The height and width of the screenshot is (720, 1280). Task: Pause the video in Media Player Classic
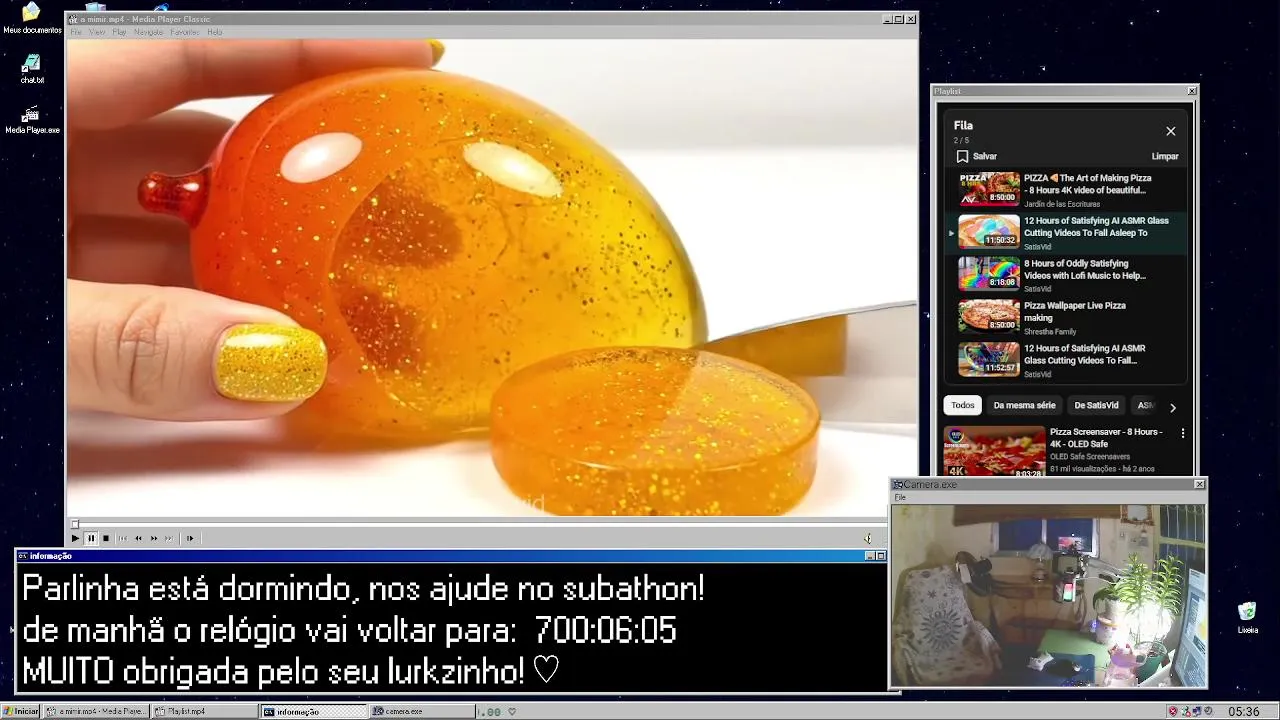[91, 538]
